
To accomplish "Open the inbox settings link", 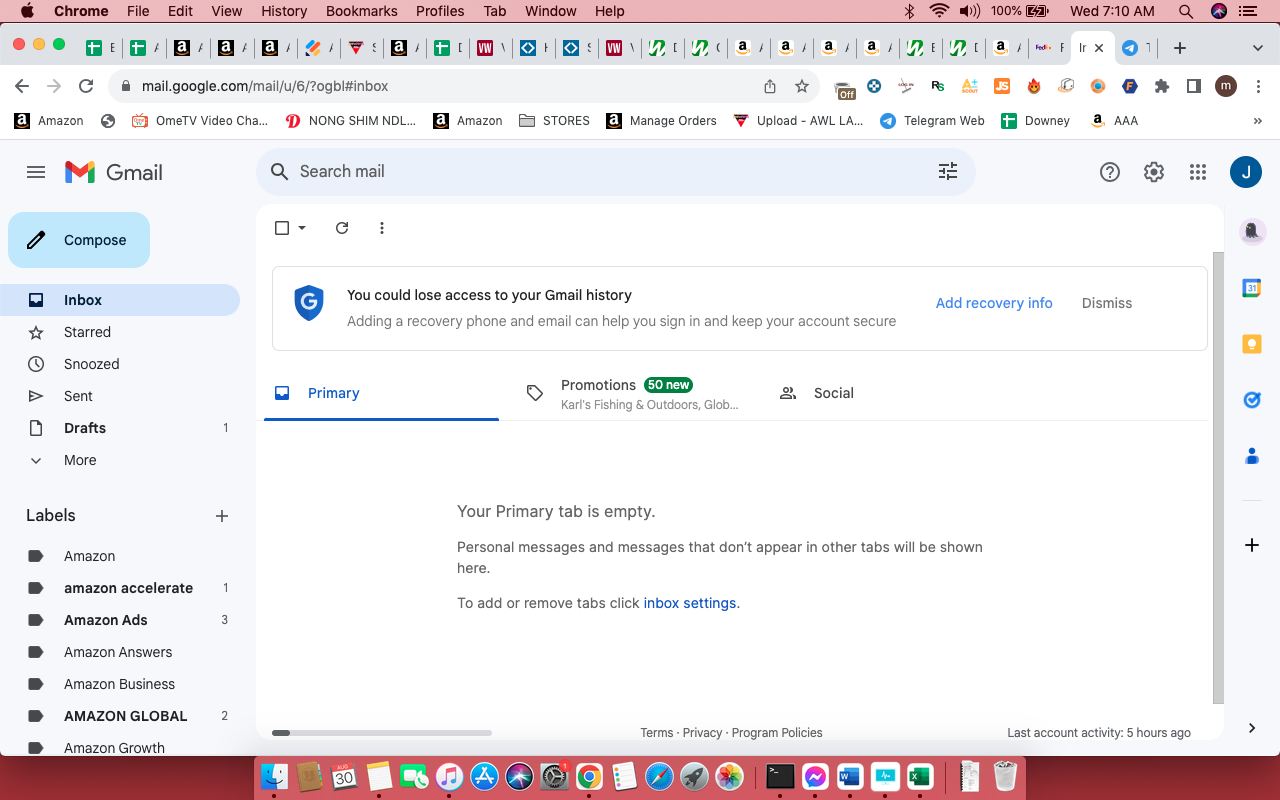I will tap(690, 603).
